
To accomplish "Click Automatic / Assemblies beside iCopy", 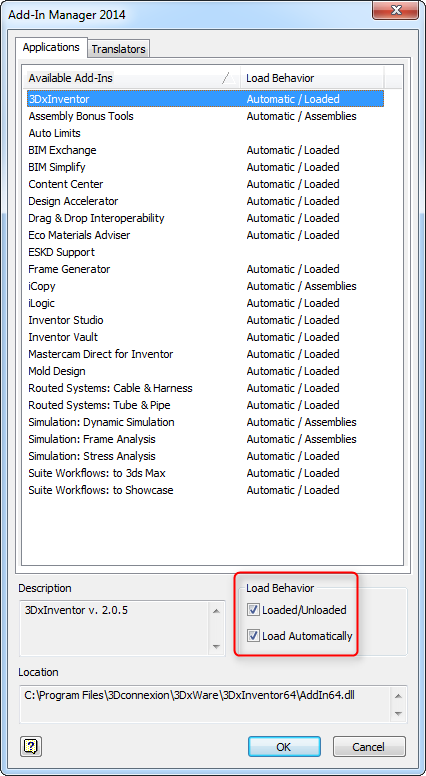I will (x=301, y=286).
